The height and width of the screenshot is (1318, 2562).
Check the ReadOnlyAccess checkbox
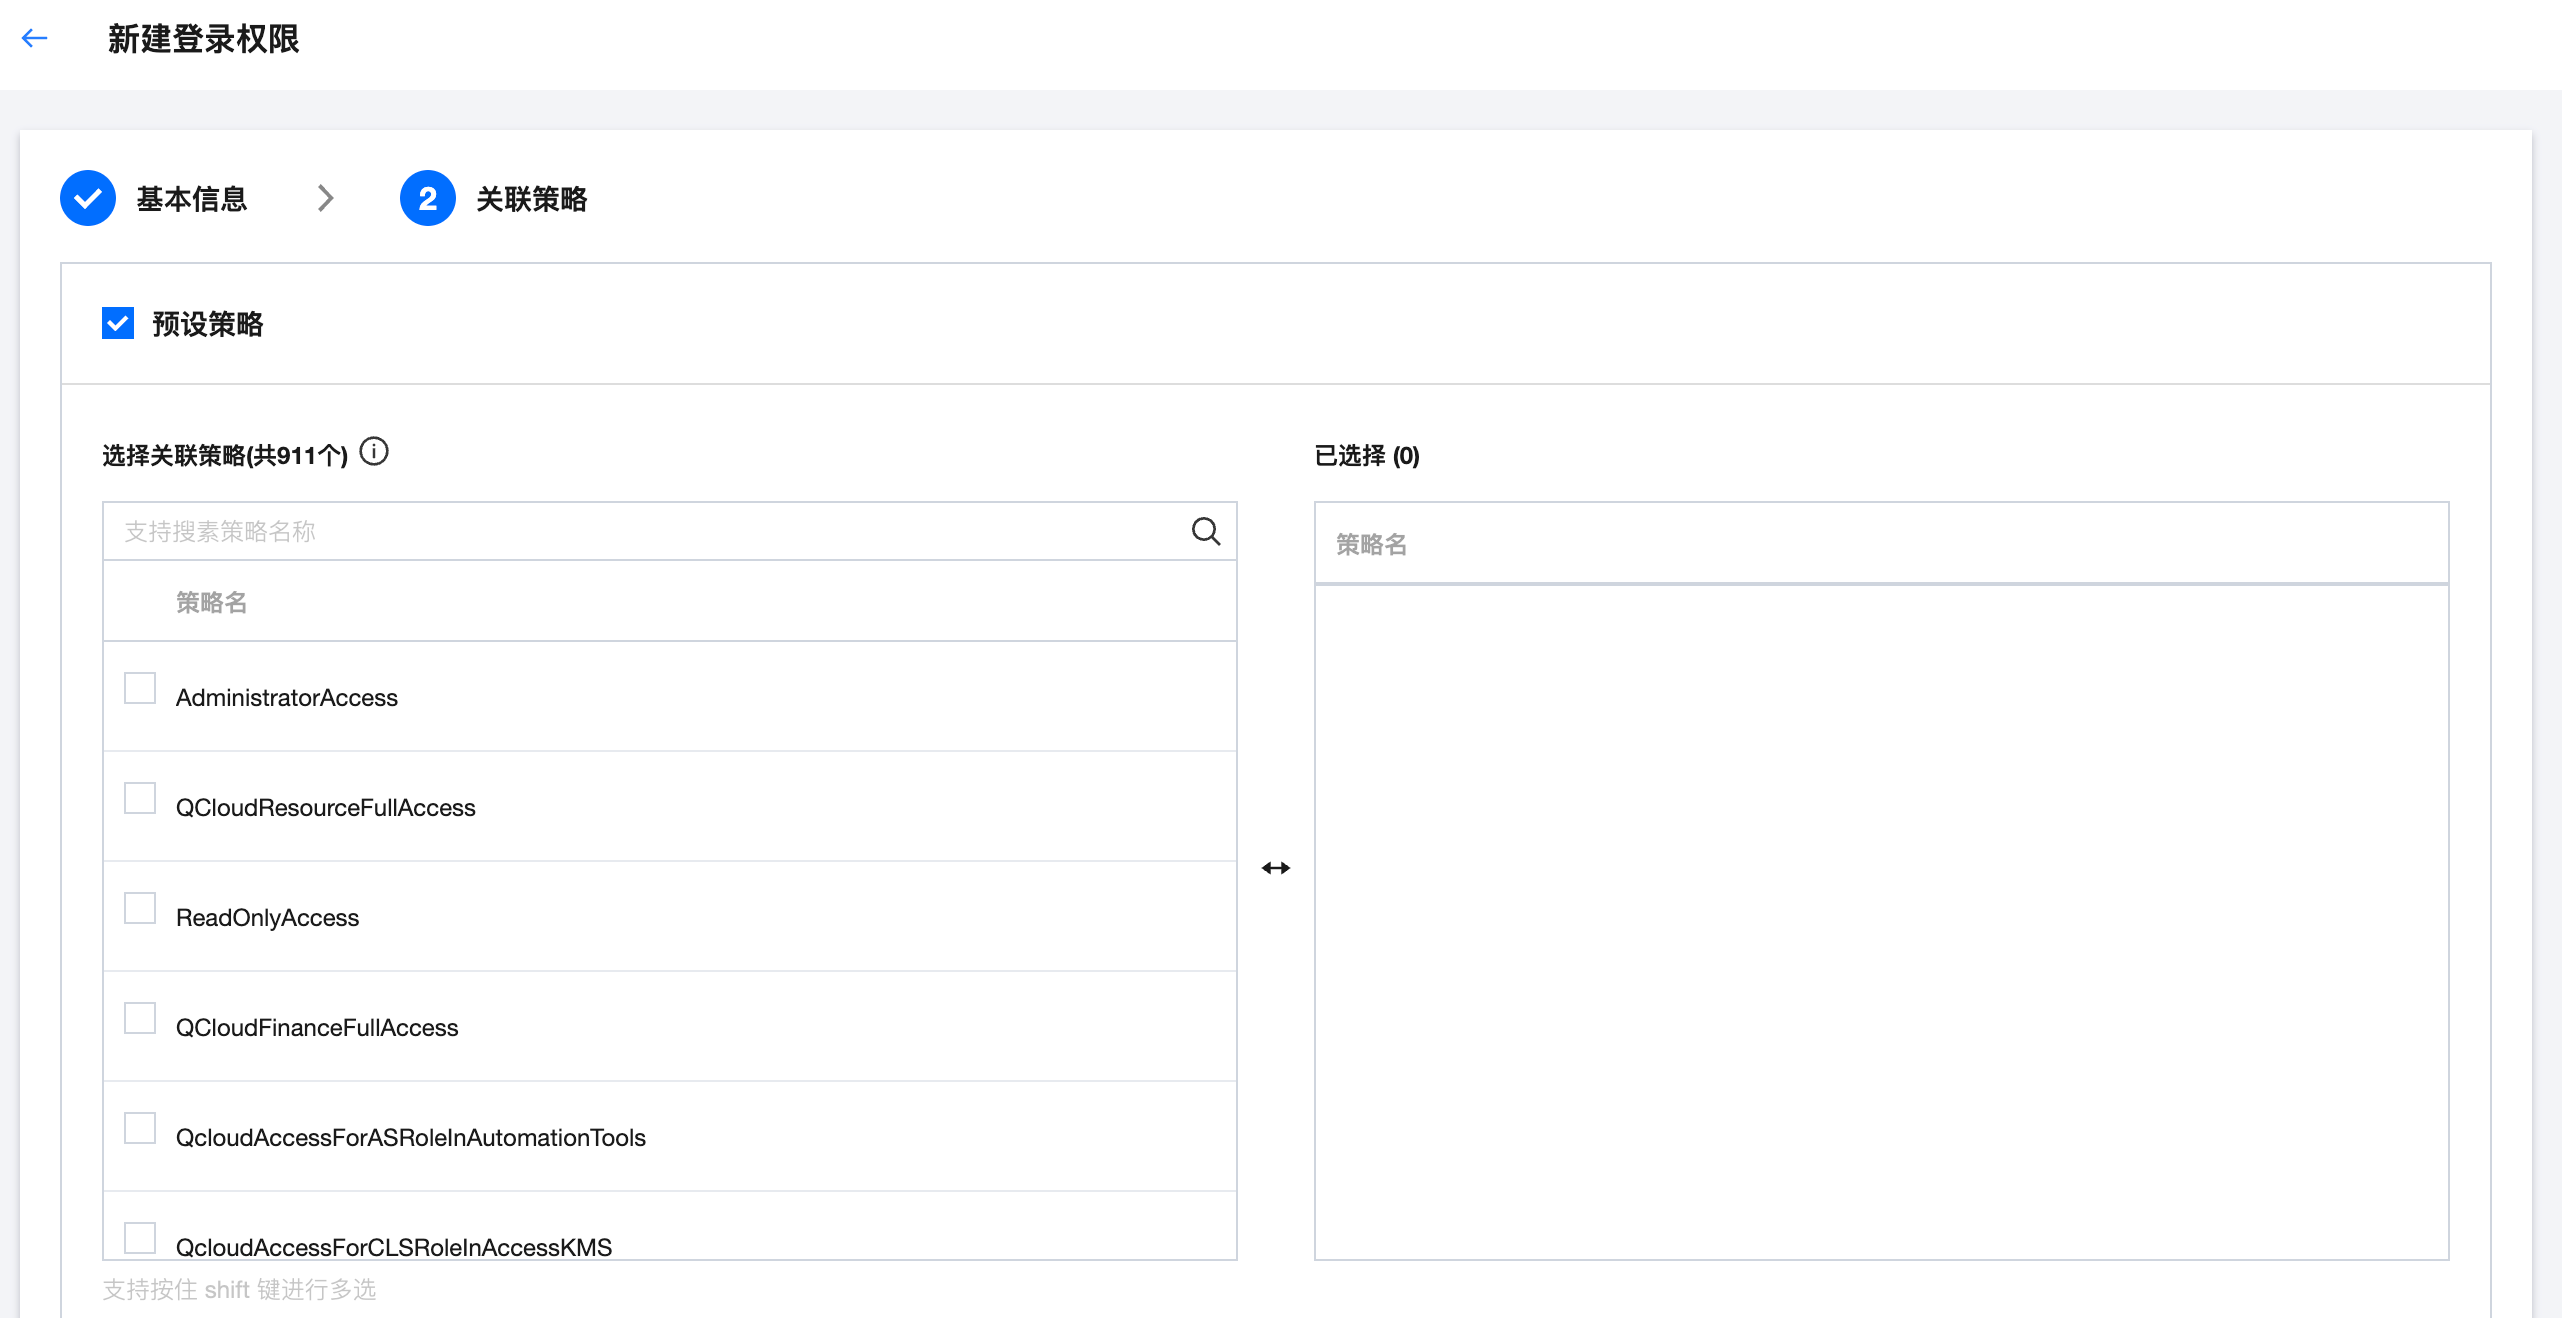pos(140,908)
